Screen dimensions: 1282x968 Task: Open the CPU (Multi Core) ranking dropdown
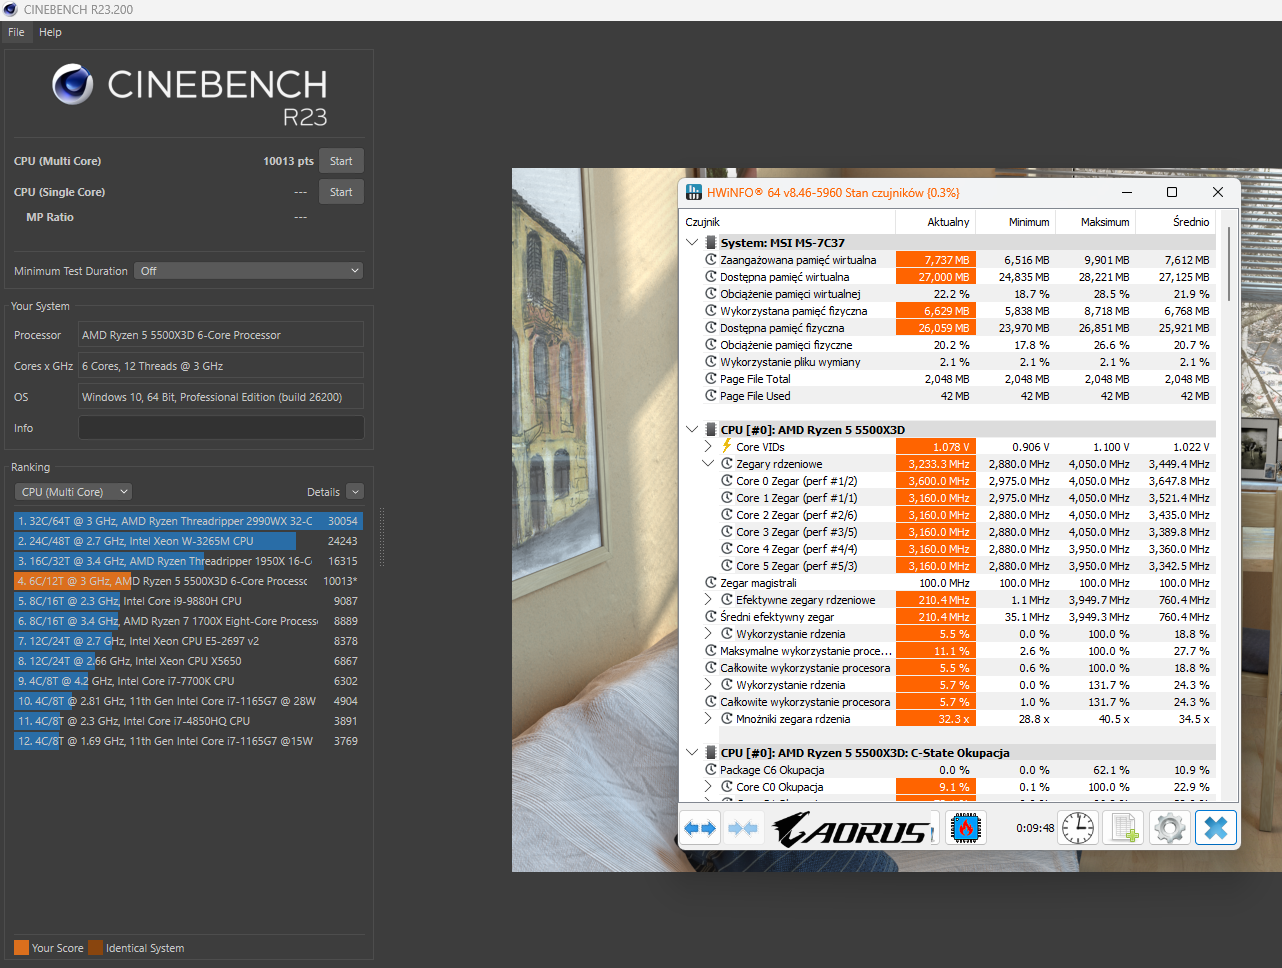[x=74, y=492]
